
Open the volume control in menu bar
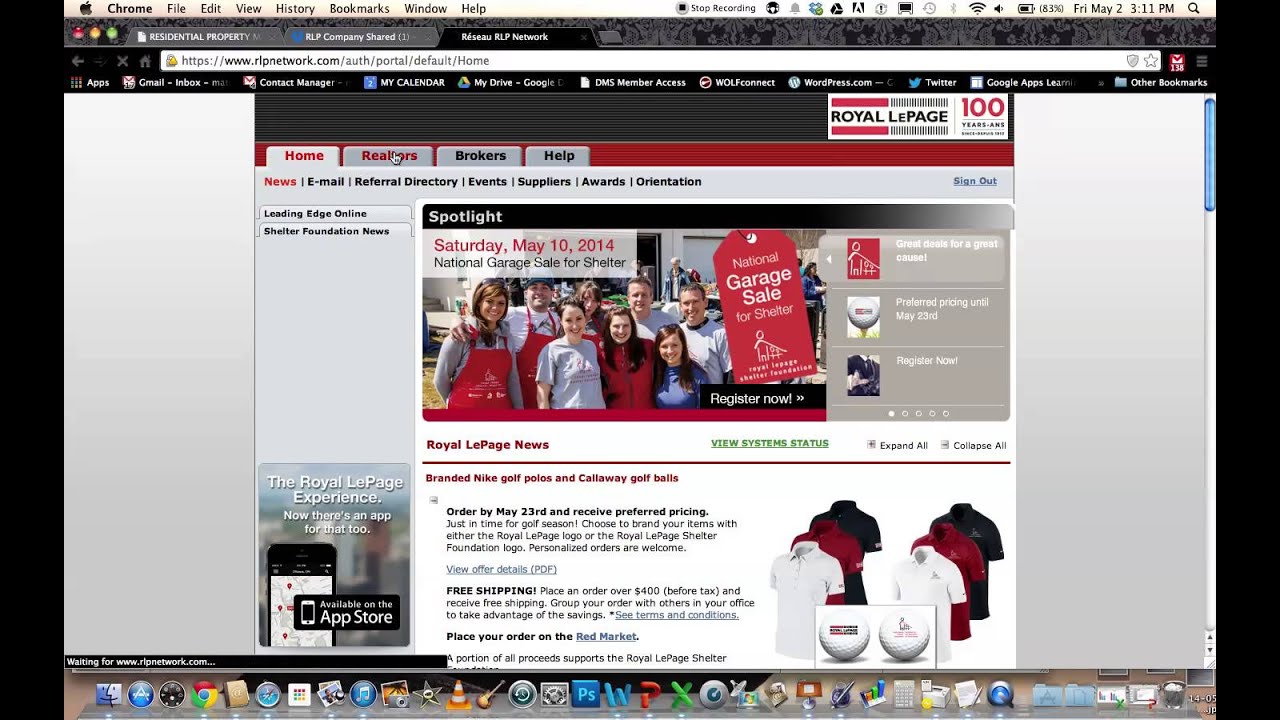1000,8
